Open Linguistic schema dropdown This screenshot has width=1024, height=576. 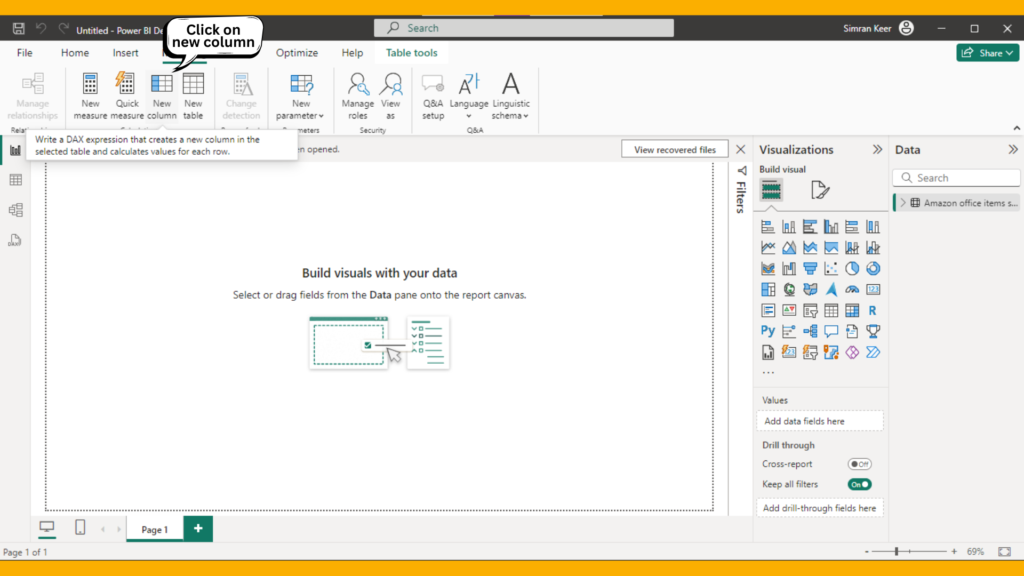(x=511, y=96)
